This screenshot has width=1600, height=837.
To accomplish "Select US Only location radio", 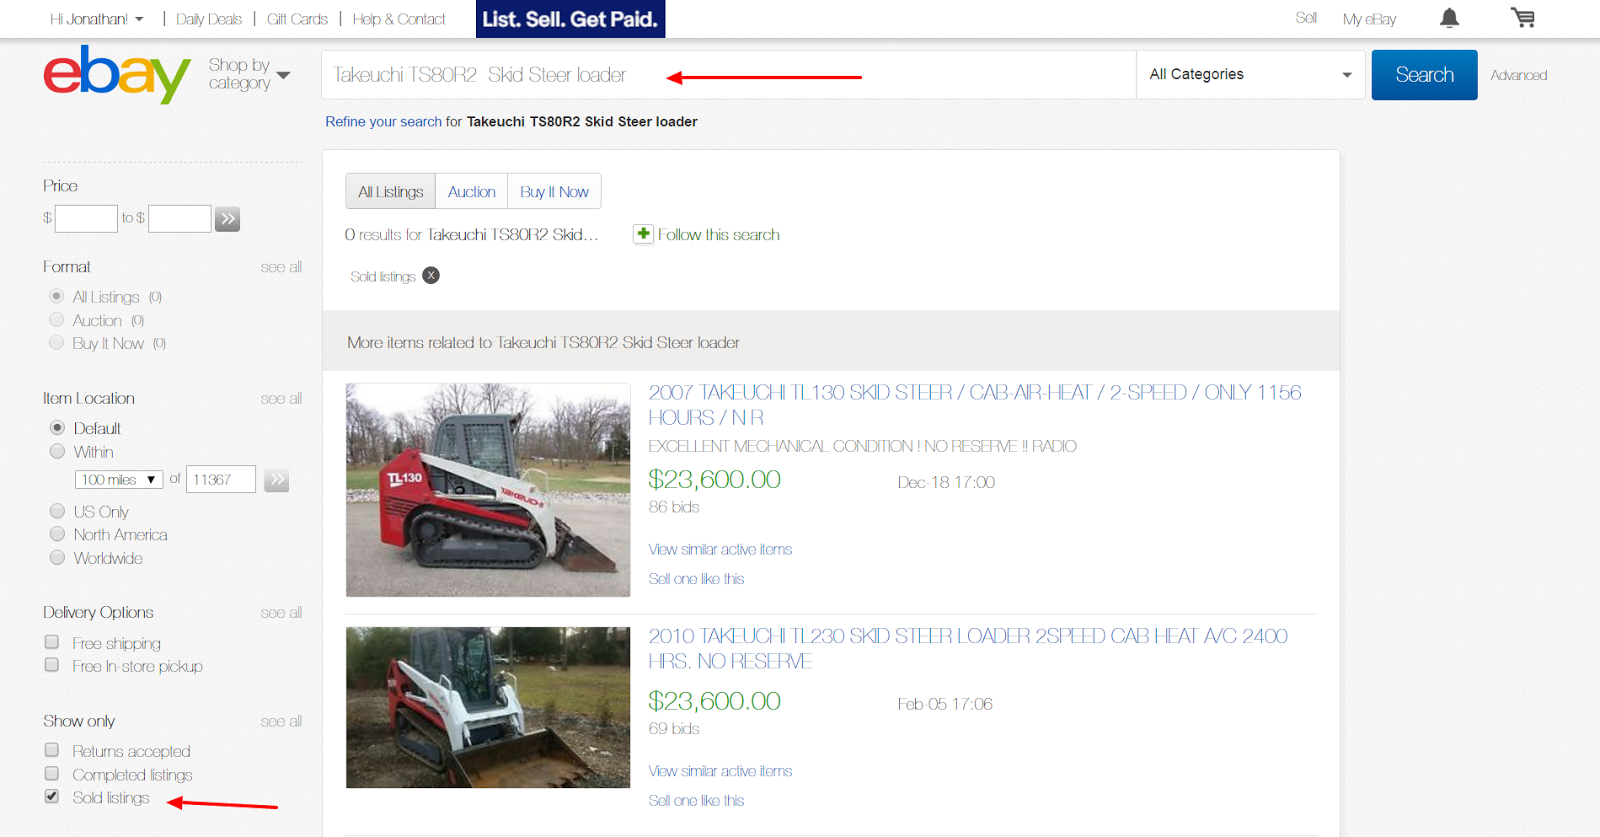I will pos(57,511).
